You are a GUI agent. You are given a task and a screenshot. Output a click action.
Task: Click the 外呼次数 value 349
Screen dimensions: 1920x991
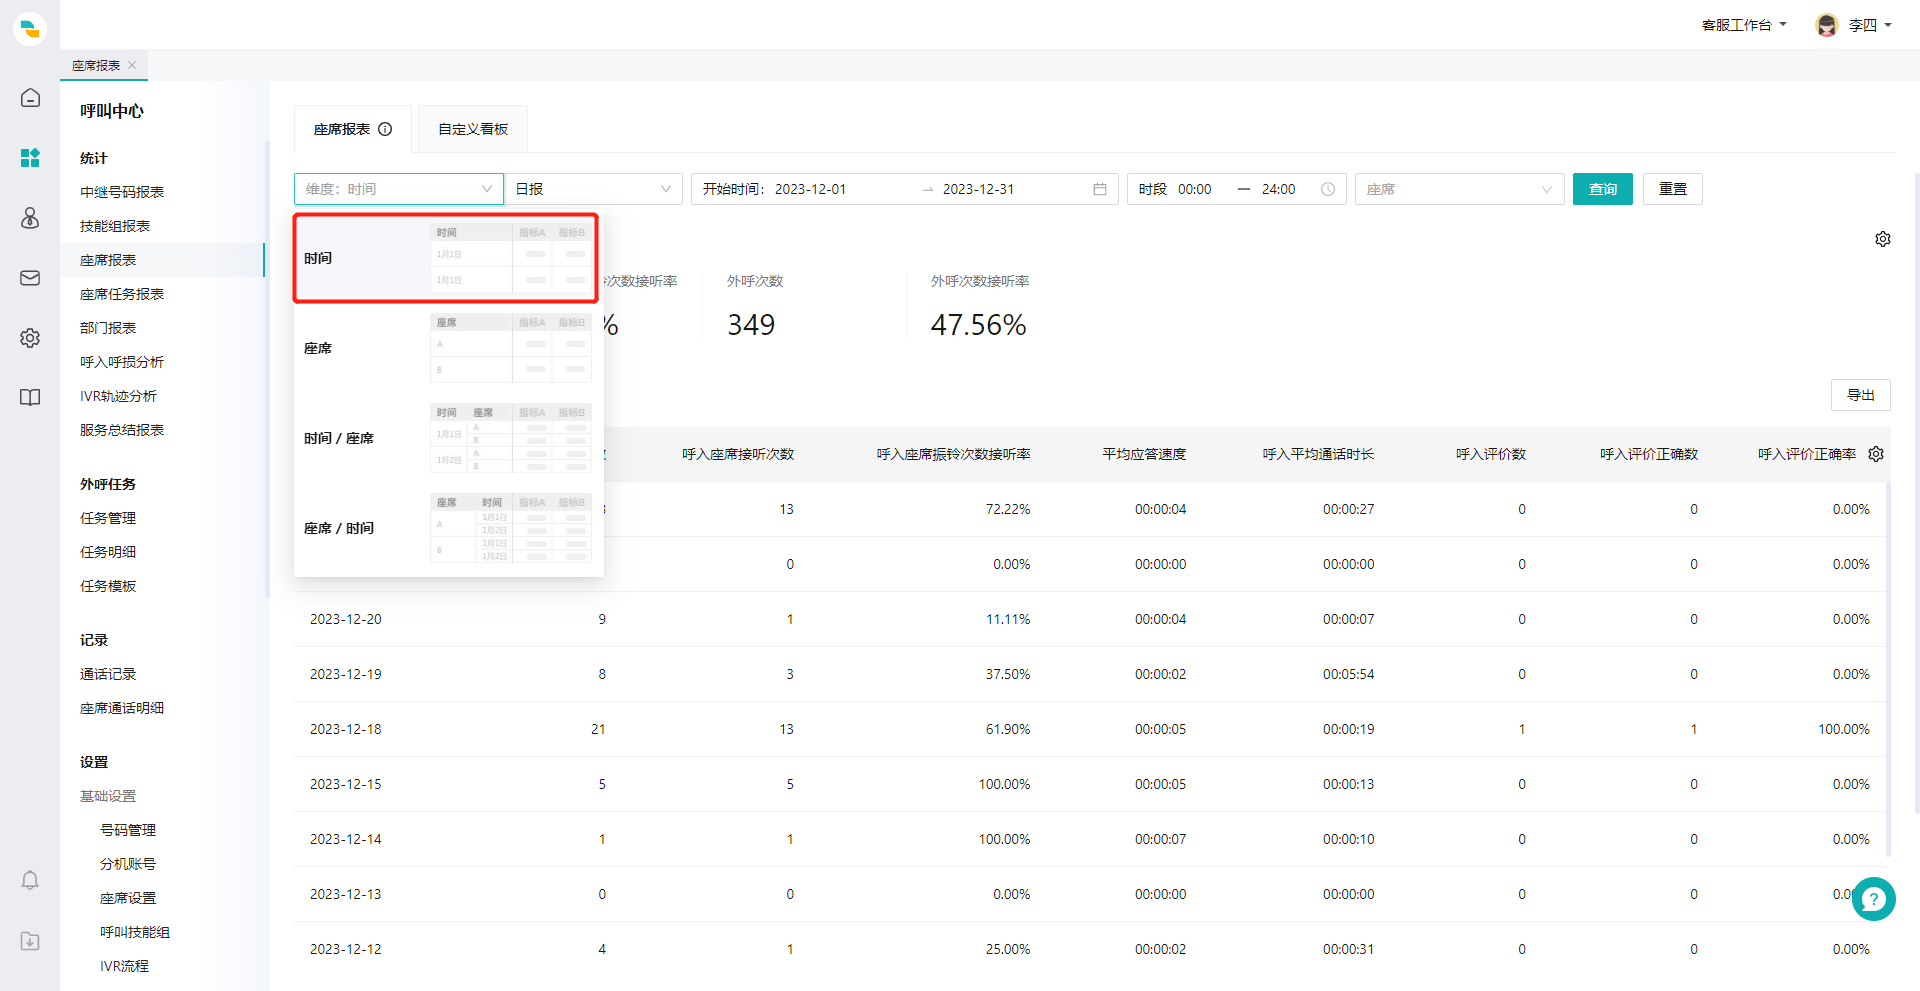(x=751, y=325)
